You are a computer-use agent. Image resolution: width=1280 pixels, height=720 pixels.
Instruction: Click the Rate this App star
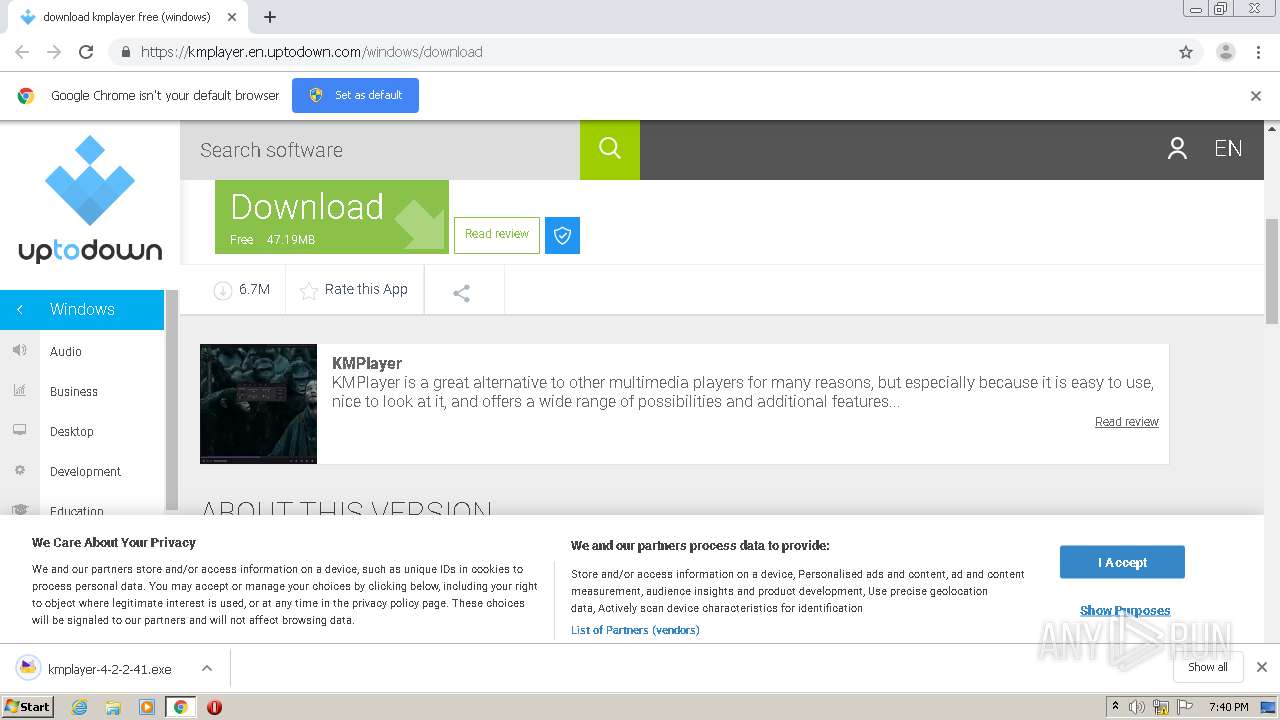pos(309,290)
